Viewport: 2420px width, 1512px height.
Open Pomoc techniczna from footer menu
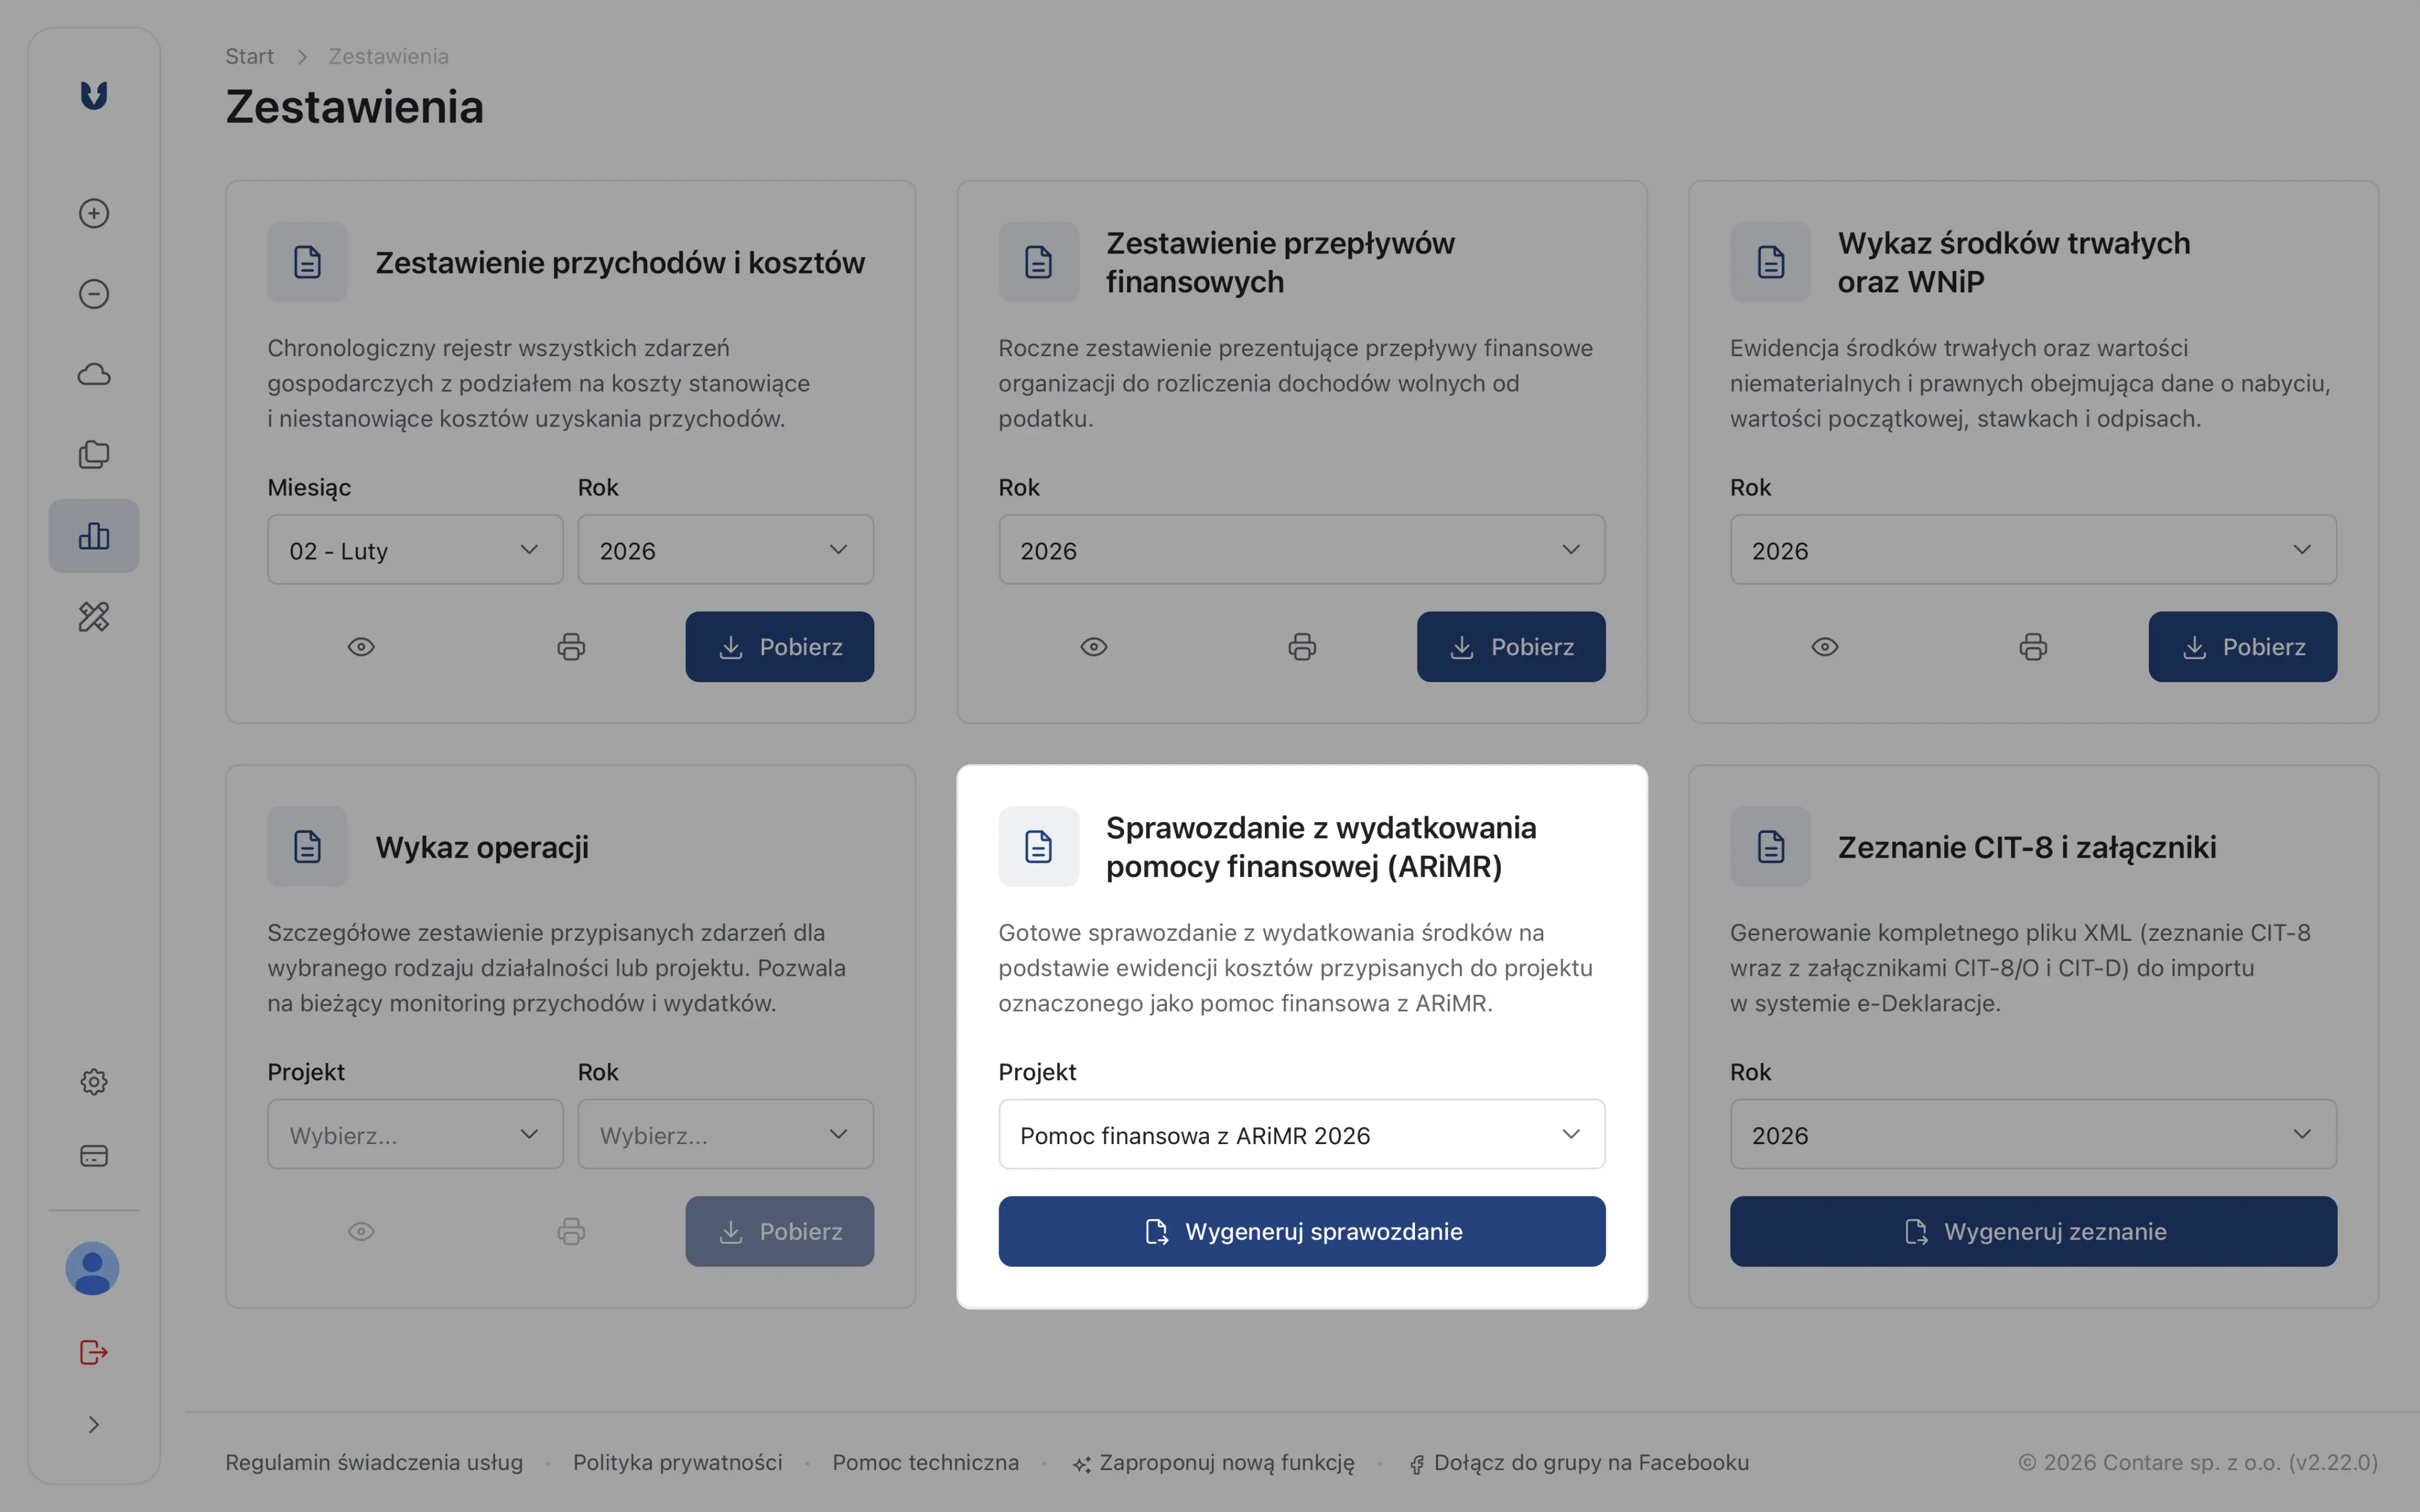pyautogui.click(x=925, y=1462)
